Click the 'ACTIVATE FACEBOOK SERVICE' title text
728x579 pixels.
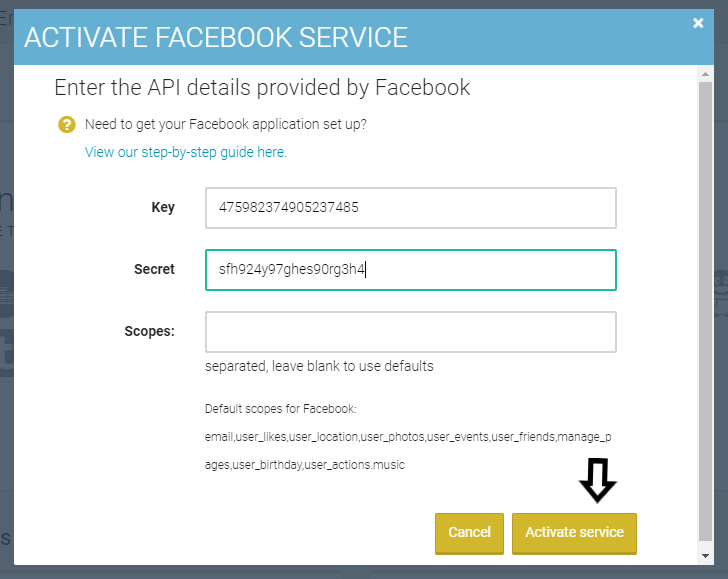(x=216, y=38)
